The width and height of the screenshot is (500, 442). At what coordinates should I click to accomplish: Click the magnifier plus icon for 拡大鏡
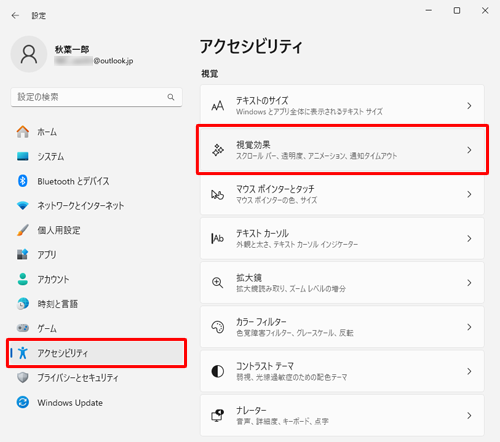[x=218, y=283]
